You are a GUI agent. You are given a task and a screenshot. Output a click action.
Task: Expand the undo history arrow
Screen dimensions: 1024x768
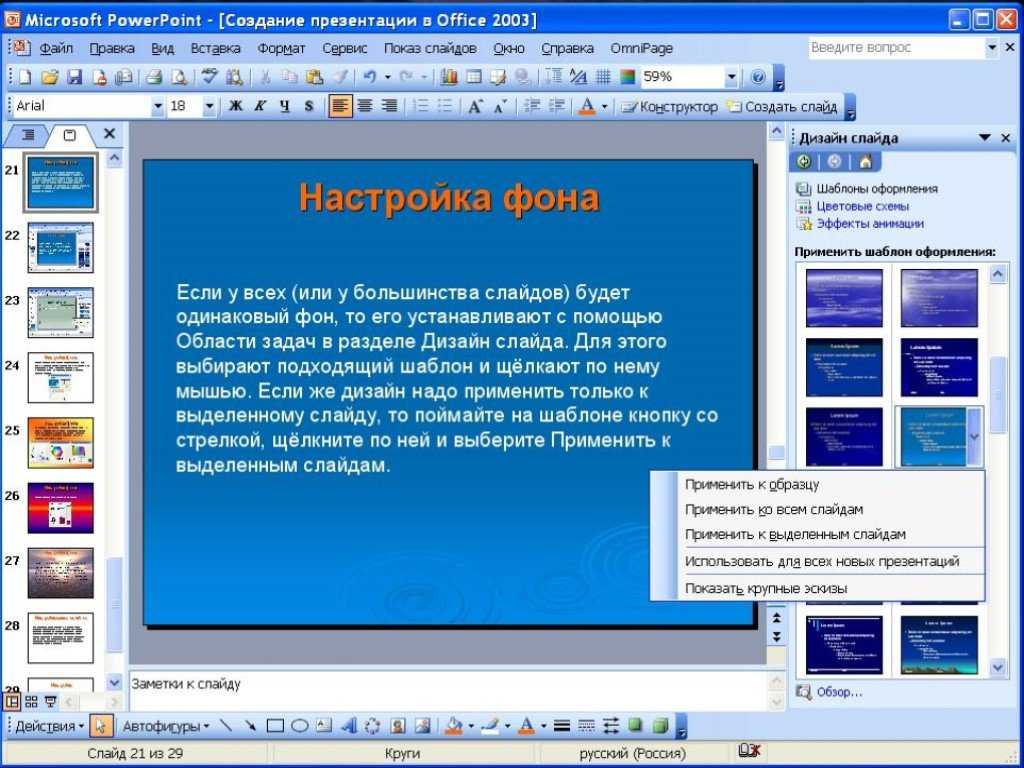coord(387,78)
